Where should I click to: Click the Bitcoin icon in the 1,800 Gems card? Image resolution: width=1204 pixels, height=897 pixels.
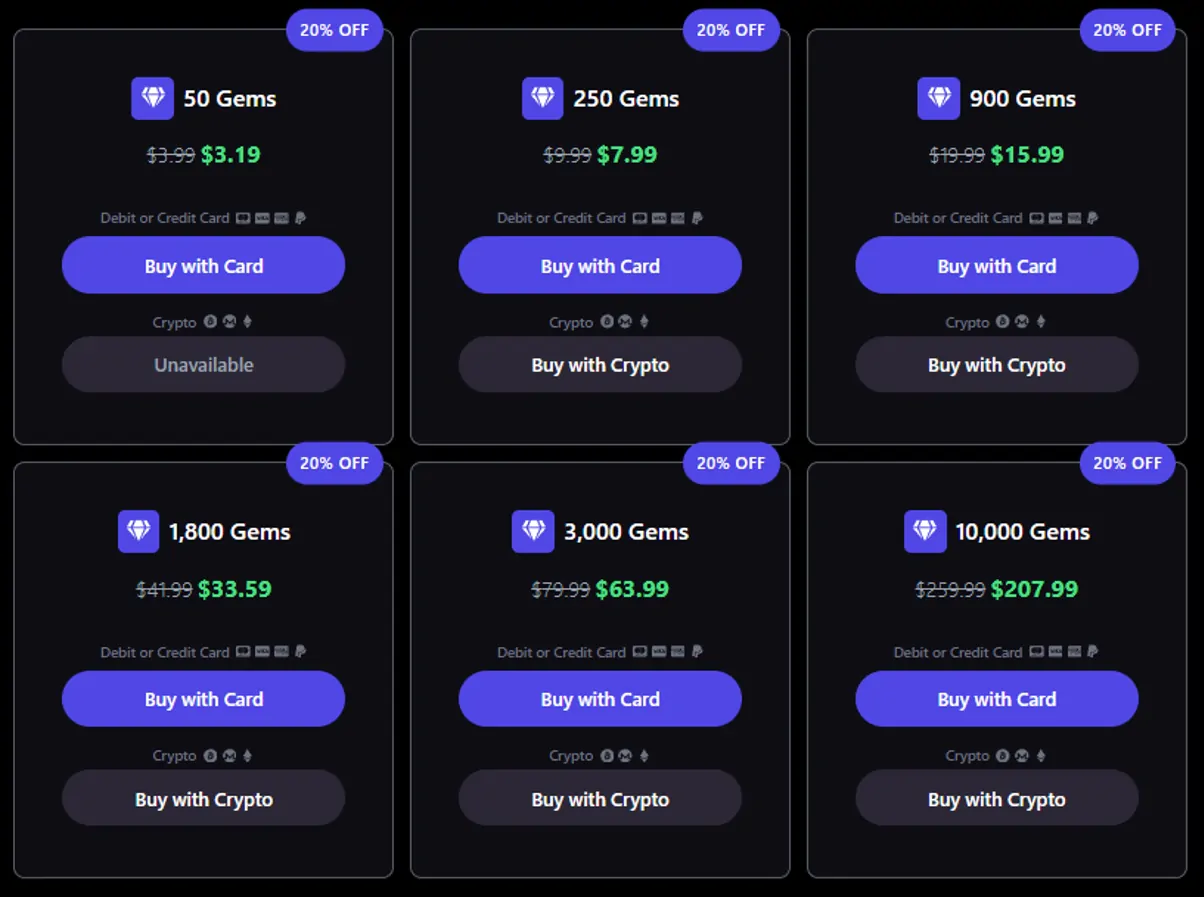210,756
